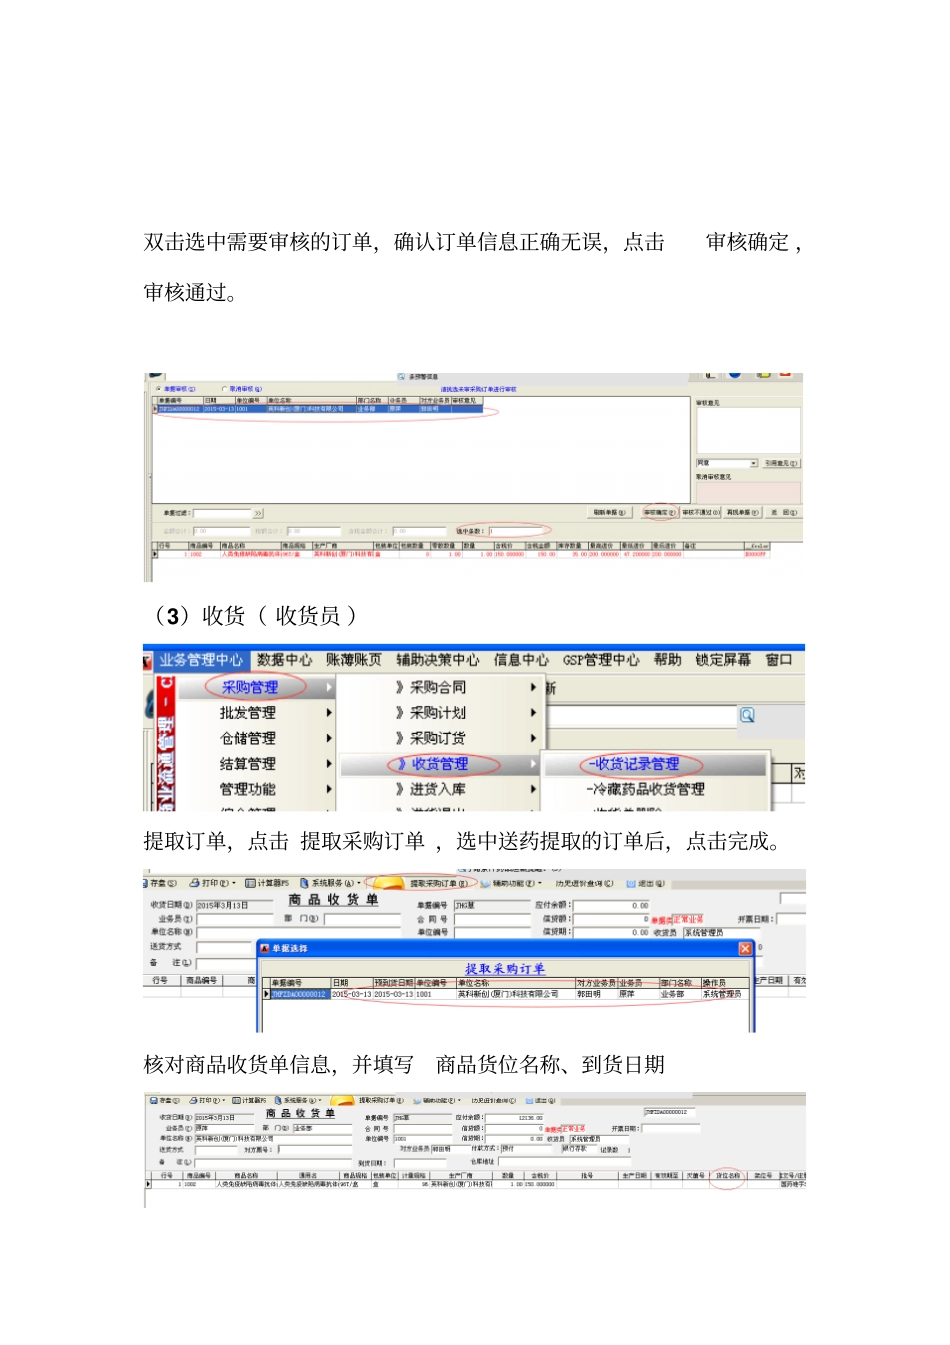The width and height of the screenshot is (950, 1345).
Task: Open the 打印 print menu in the 收货日期 2015年3月13日 form toolbar
Action: tap(212, 883)
